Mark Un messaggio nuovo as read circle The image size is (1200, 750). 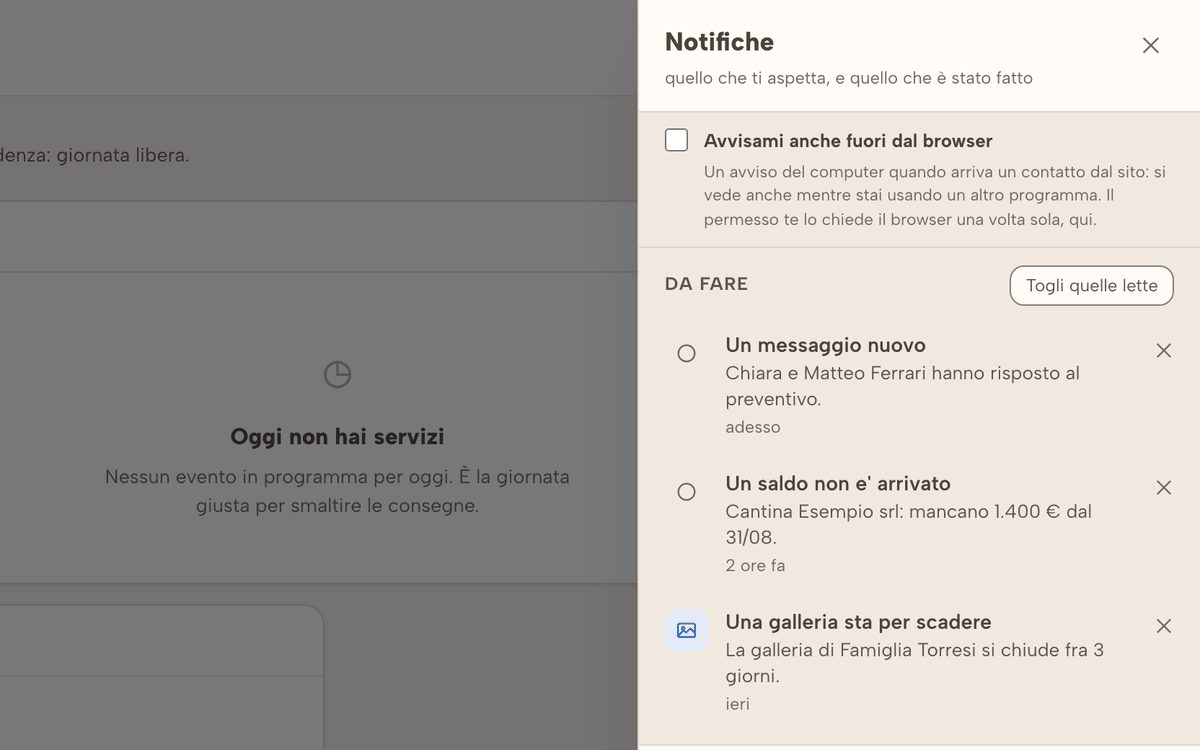tap(686, 353)
